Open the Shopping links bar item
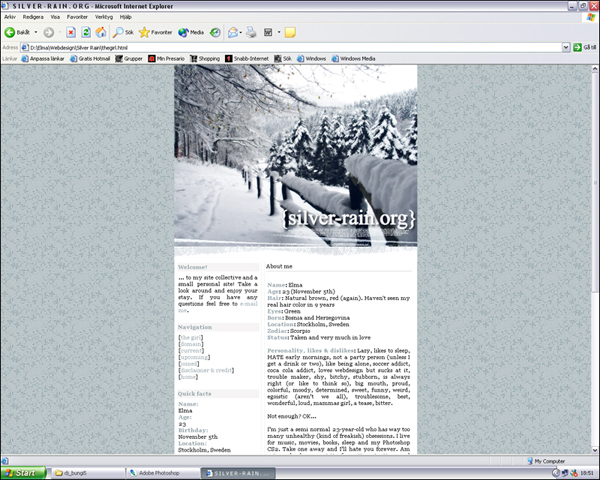The image size is (600, 480). [x=205, y=59]
